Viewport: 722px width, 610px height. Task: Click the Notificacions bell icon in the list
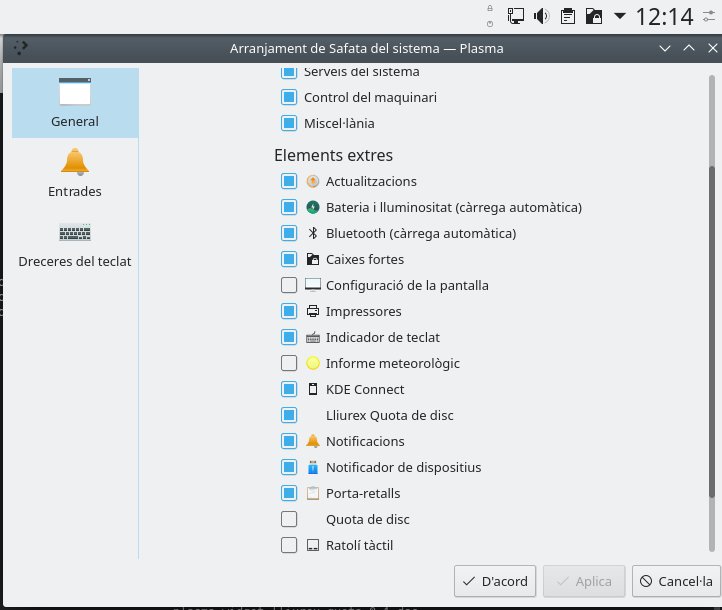coord(313,441)
